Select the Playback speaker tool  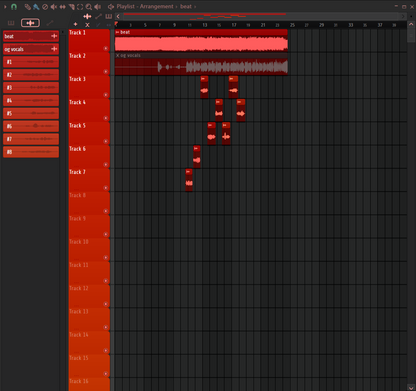click(x=98, y=7)
